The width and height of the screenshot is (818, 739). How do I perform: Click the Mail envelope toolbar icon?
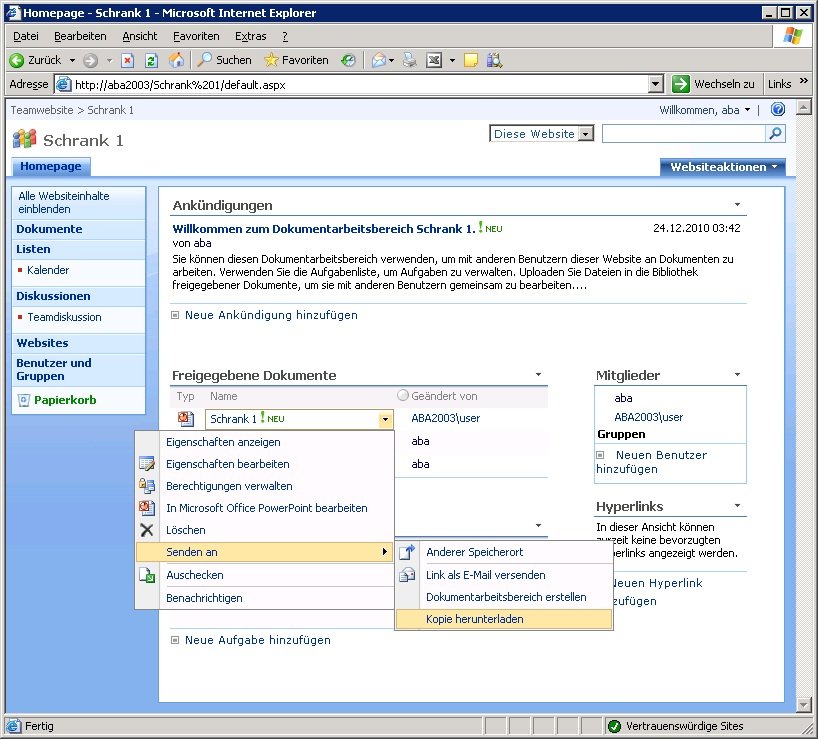(x=379, y=60)
